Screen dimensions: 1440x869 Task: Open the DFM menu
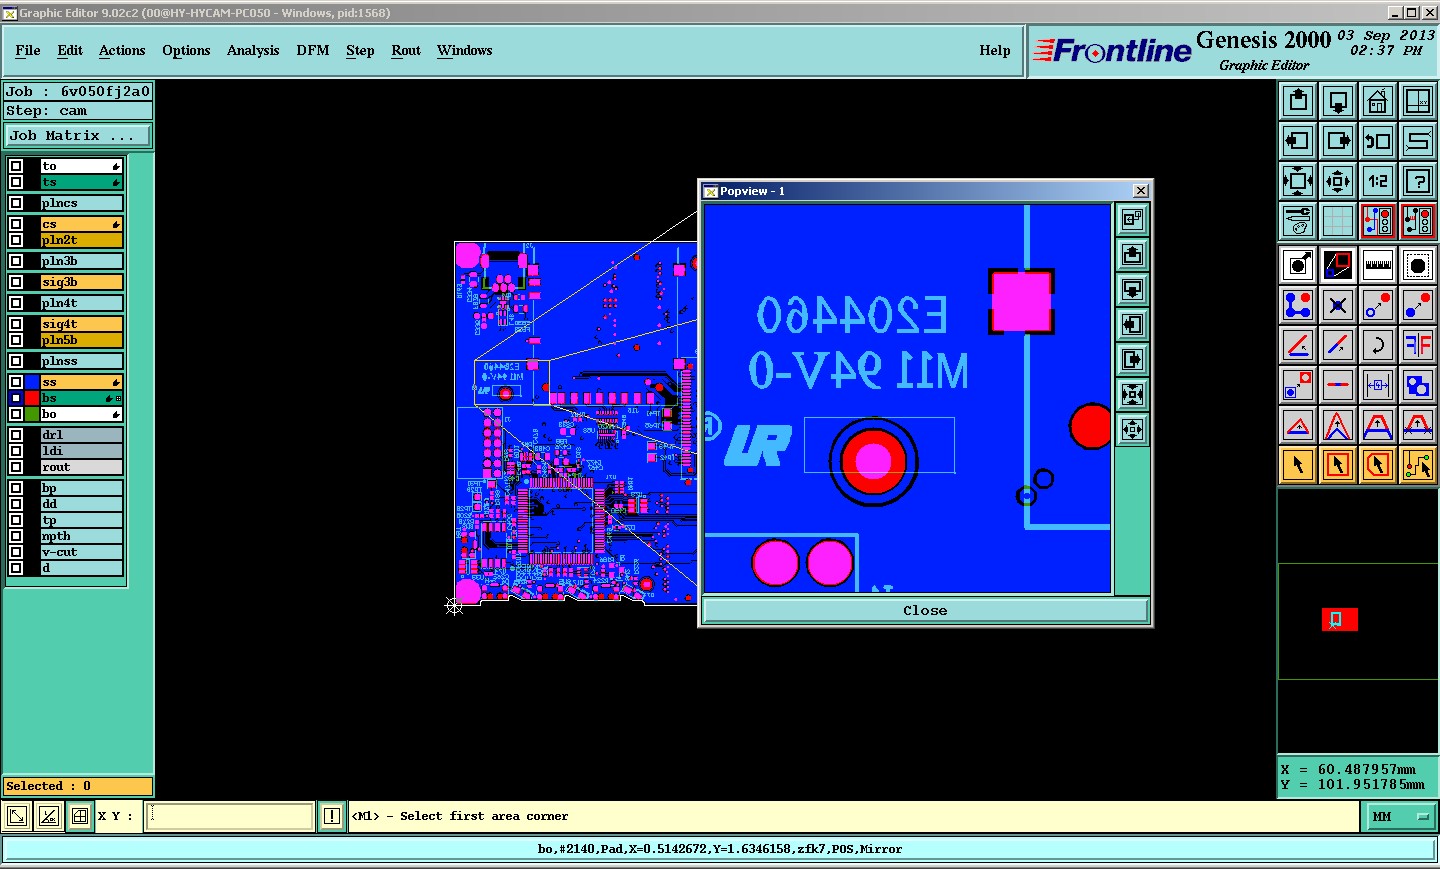coord(313,50)
